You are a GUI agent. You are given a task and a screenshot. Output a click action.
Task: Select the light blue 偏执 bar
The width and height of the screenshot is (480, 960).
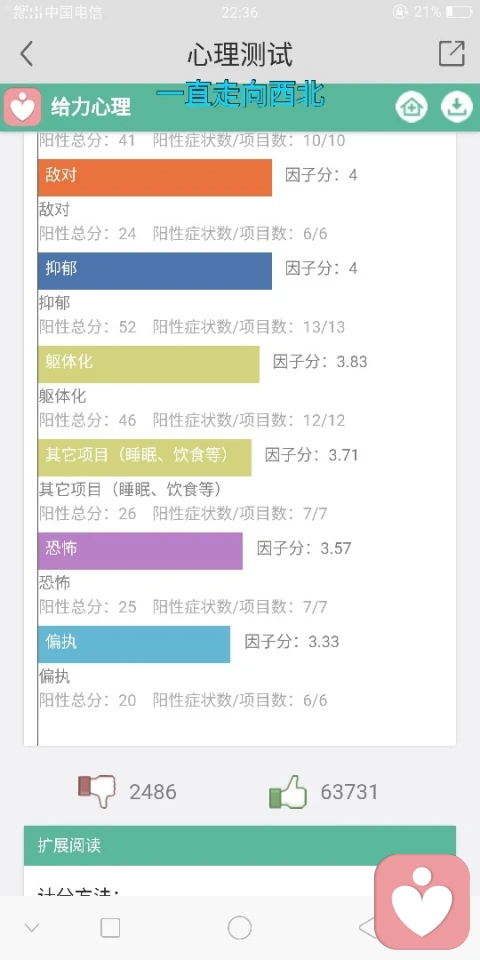(x=134, y=644)
